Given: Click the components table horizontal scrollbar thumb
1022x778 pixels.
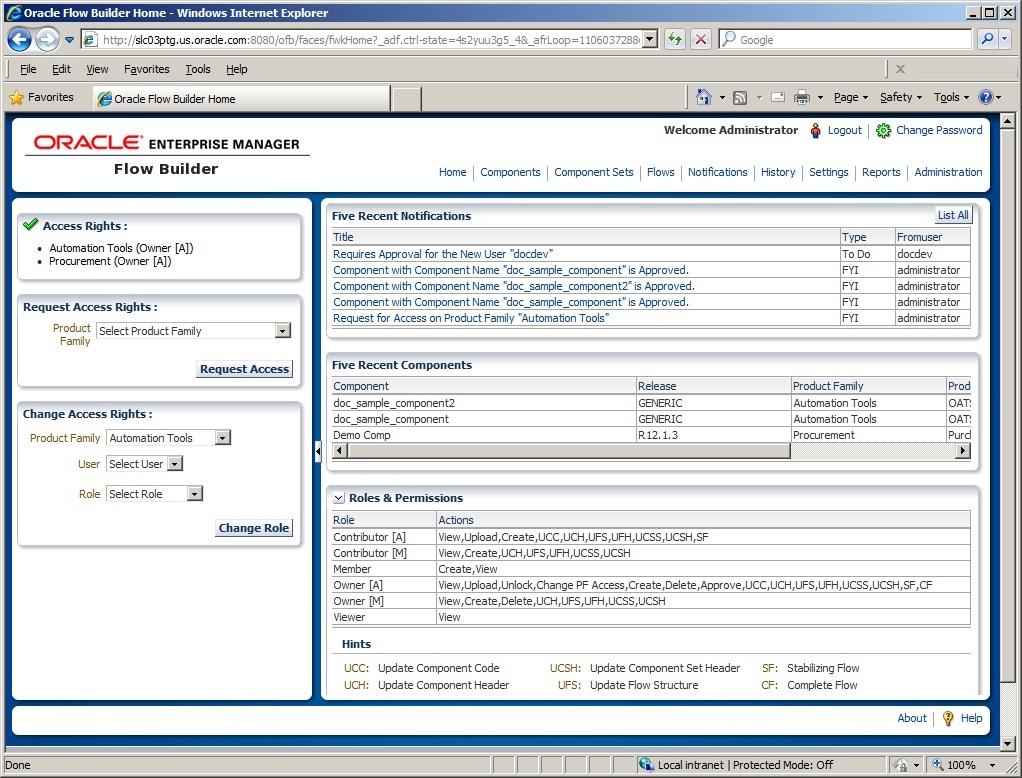Looking at the screenshot, I should click(568, 451).
